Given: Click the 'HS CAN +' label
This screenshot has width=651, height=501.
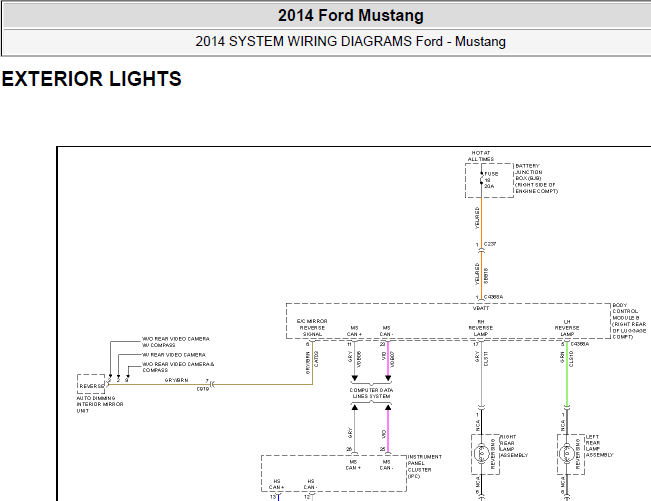Looking at the screenshot, I should [277, 484].
